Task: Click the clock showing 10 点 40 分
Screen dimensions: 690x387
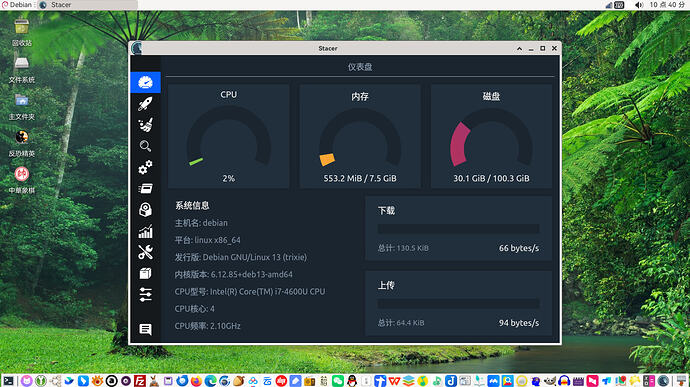Action: point(667,5)
